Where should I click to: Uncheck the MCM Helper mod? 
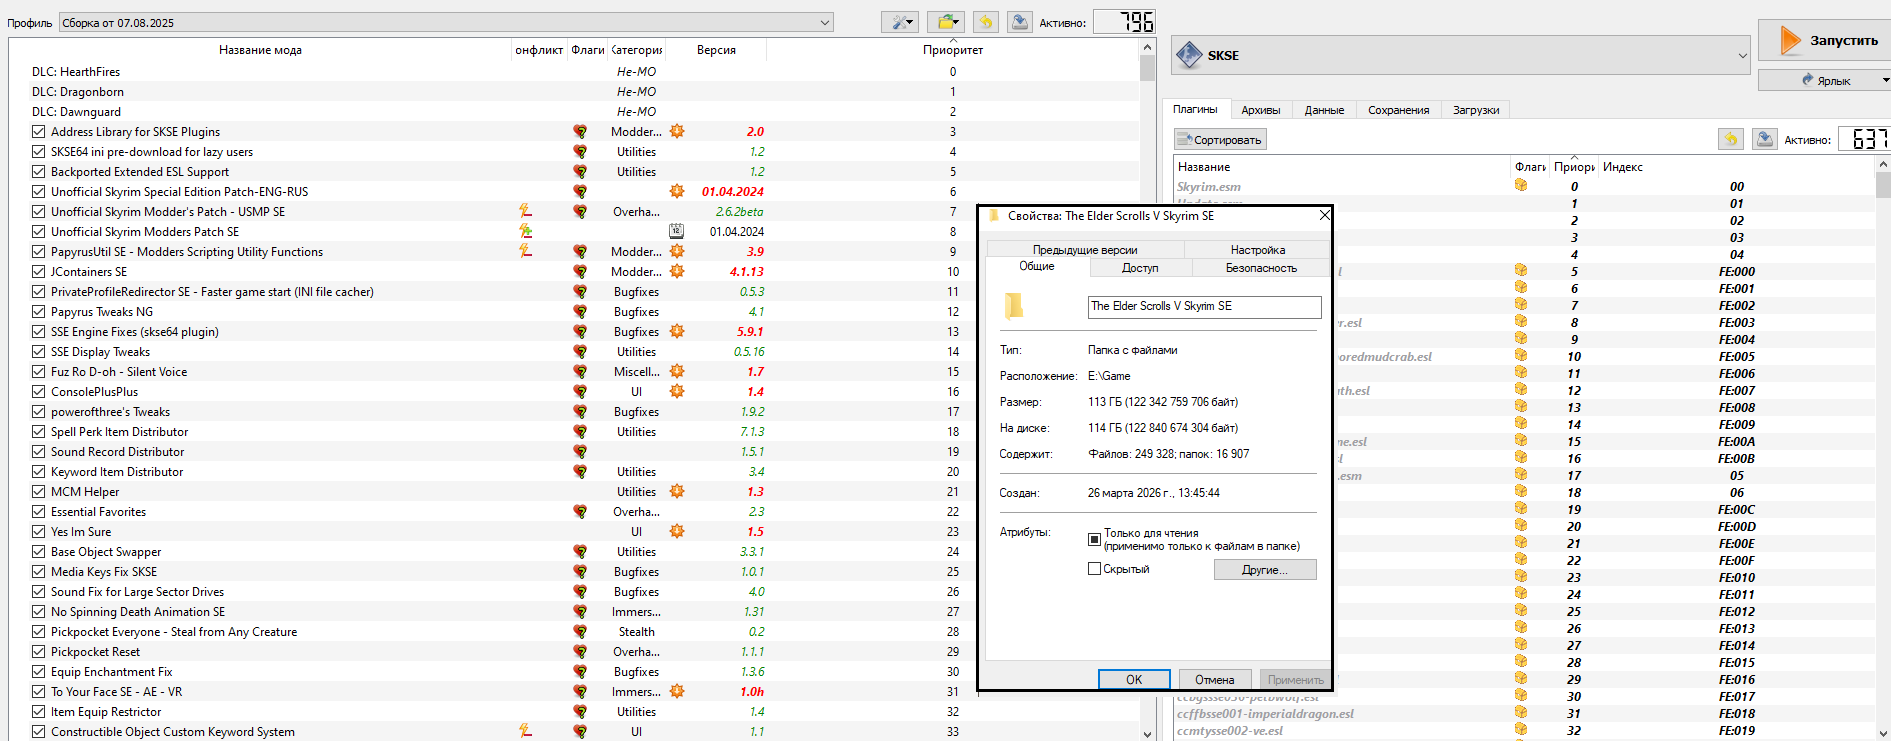(38, 491)
